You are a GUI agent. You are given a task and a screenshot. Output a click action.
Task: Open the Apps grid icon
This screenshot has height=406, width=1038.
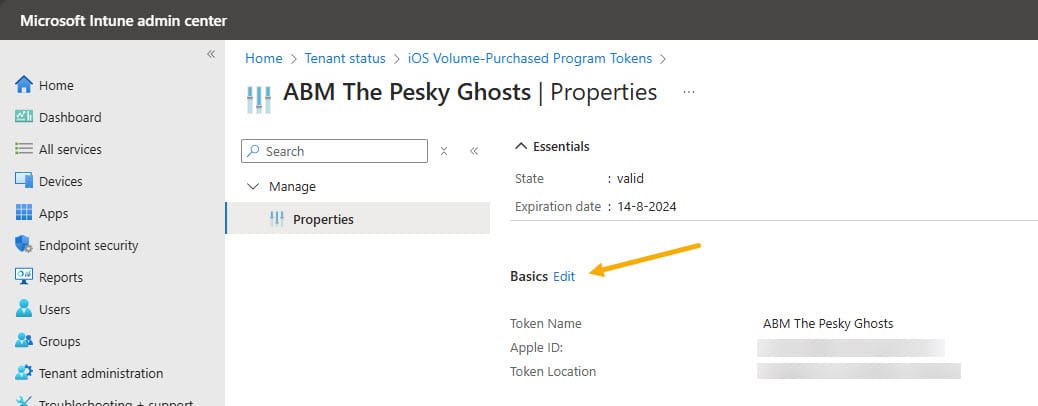(x=24, y=213)
